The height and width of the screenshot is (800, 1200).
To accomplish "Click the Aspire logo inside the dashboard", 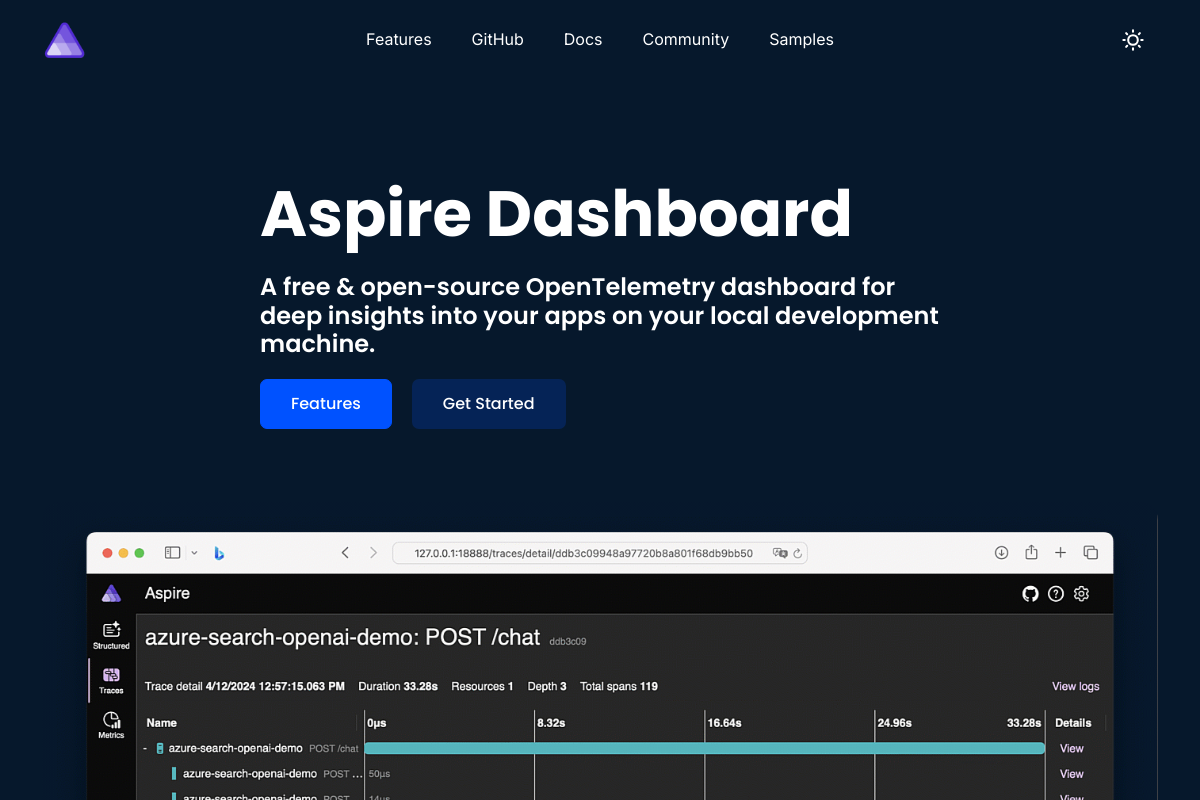I will pos(111,593).
